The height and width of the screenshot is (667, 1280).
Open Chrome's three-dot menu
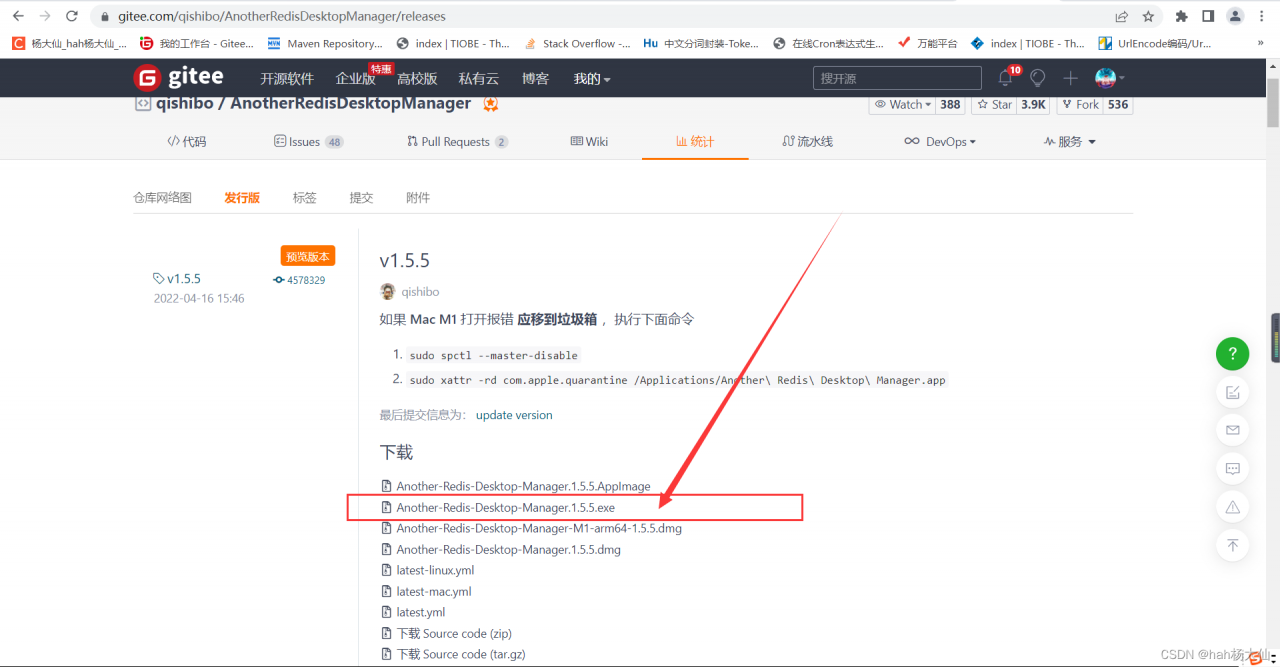(1263, 16)
